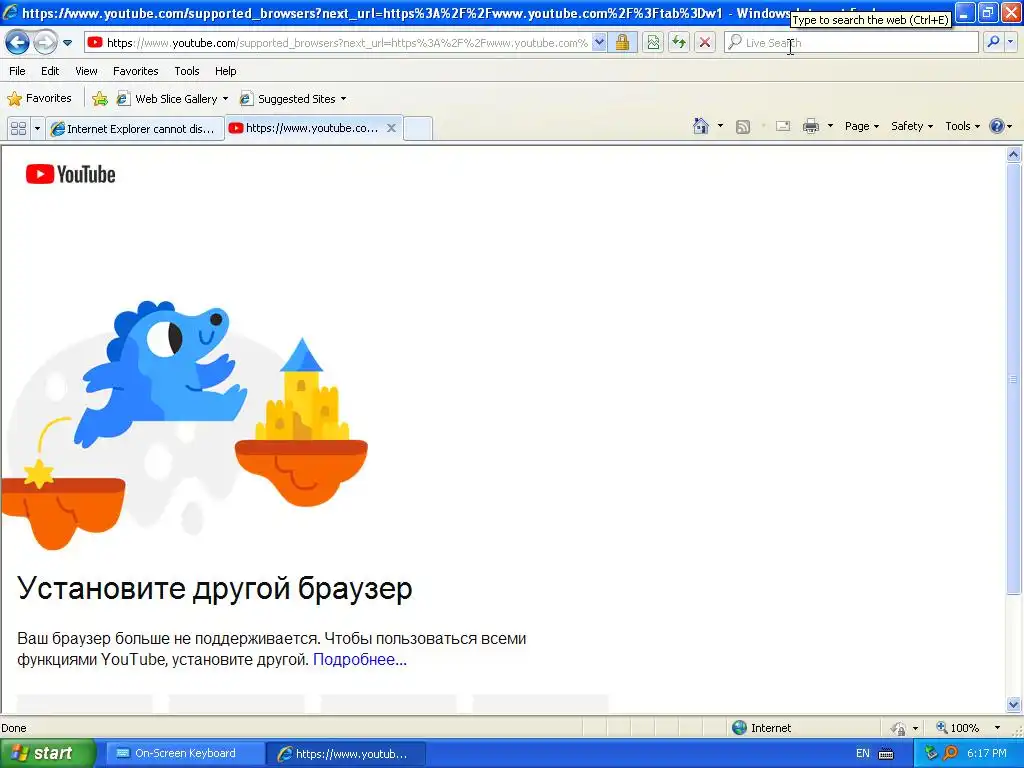Open Protected Mode settings icon in status bar
This screenshot has height=768, width=1024.
[899, 728]
